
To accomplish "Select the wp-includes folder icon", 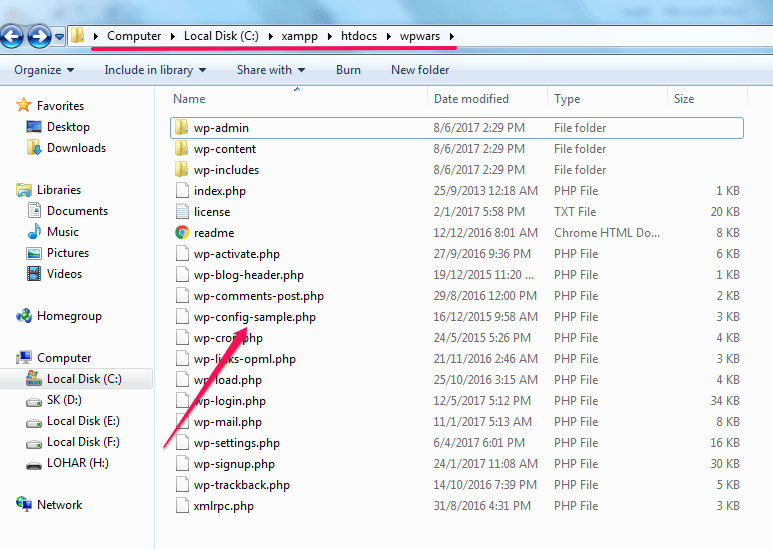I will [181, 170].
